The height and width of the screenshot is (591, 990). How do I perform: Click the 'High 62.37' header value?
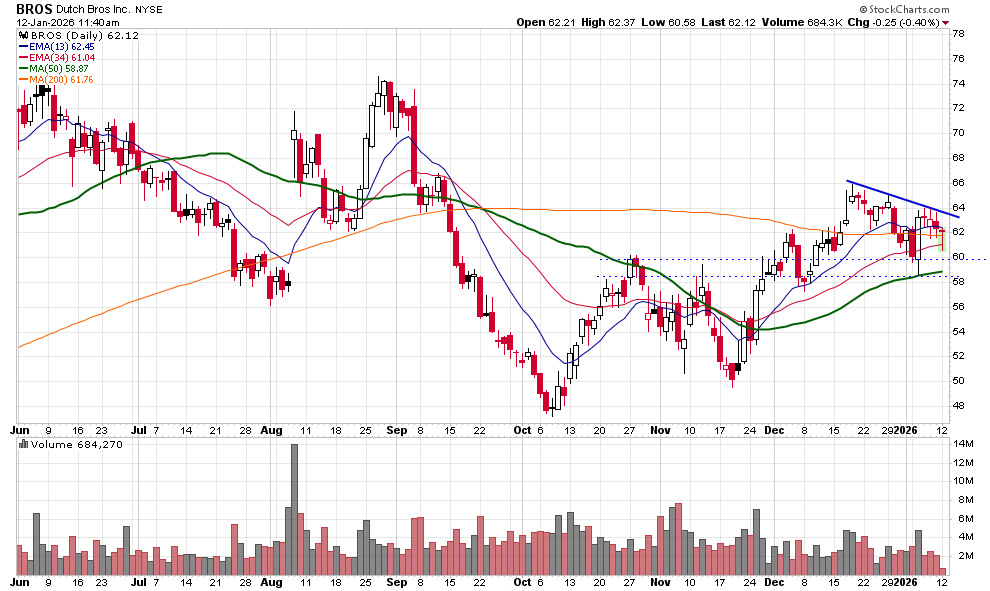coord(608,22)
